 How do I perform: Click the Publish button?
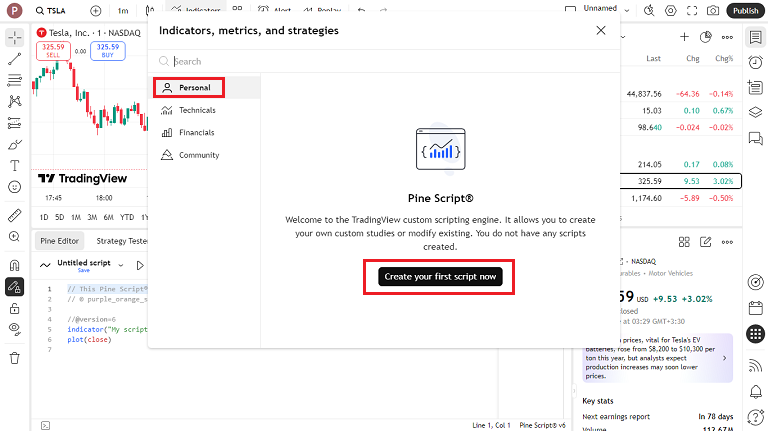click(x=745, y=10)
